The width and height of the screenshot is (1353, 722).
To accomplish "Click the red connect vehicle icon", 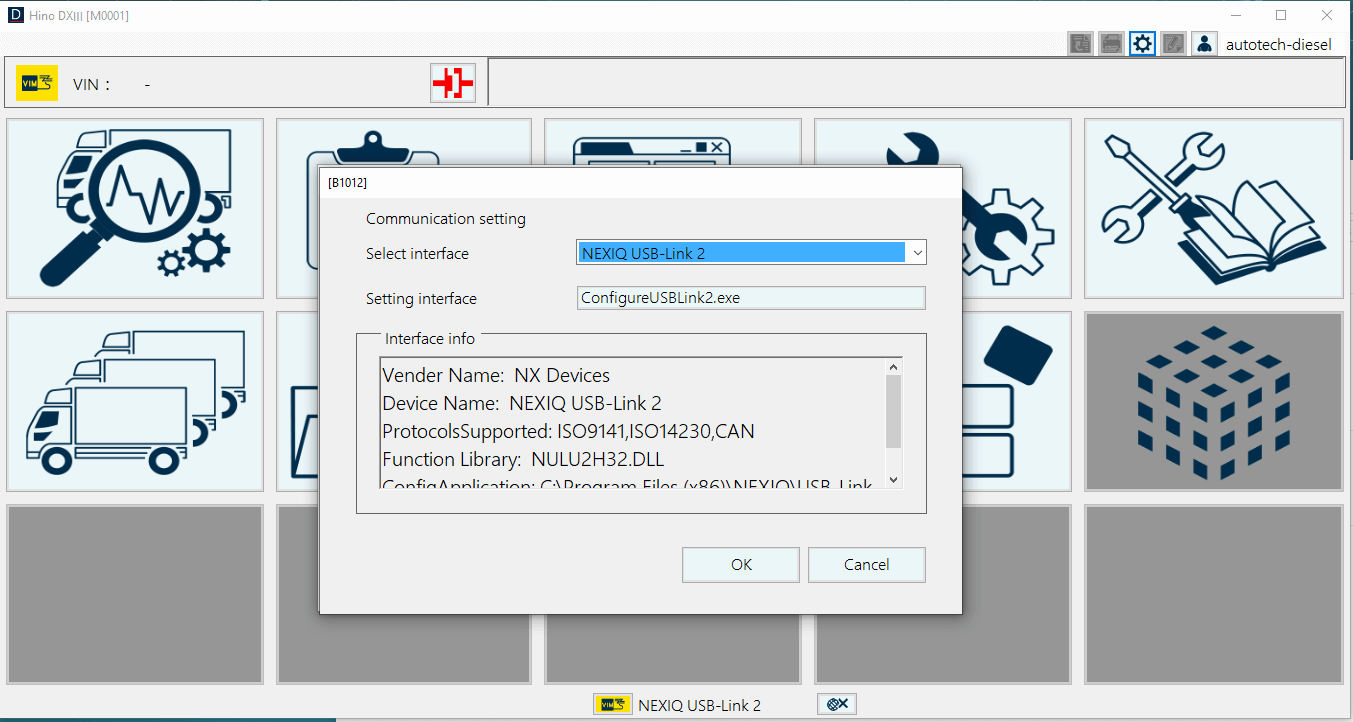I will click(453, 84).
